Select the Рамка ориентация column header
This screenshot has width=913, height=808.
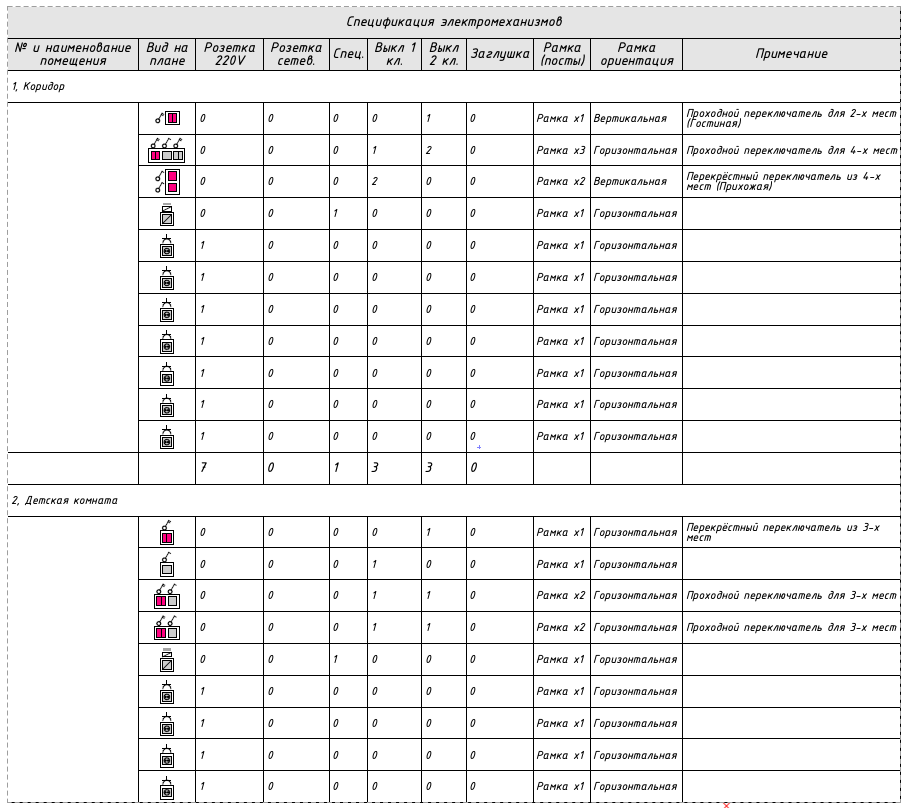click(636, 54)
